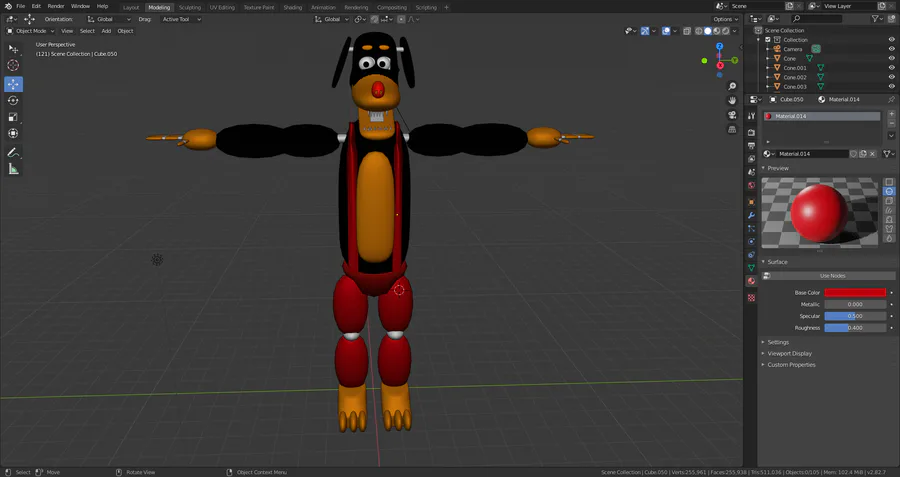Open the Modifiers wrench tab

click(751, 215)
